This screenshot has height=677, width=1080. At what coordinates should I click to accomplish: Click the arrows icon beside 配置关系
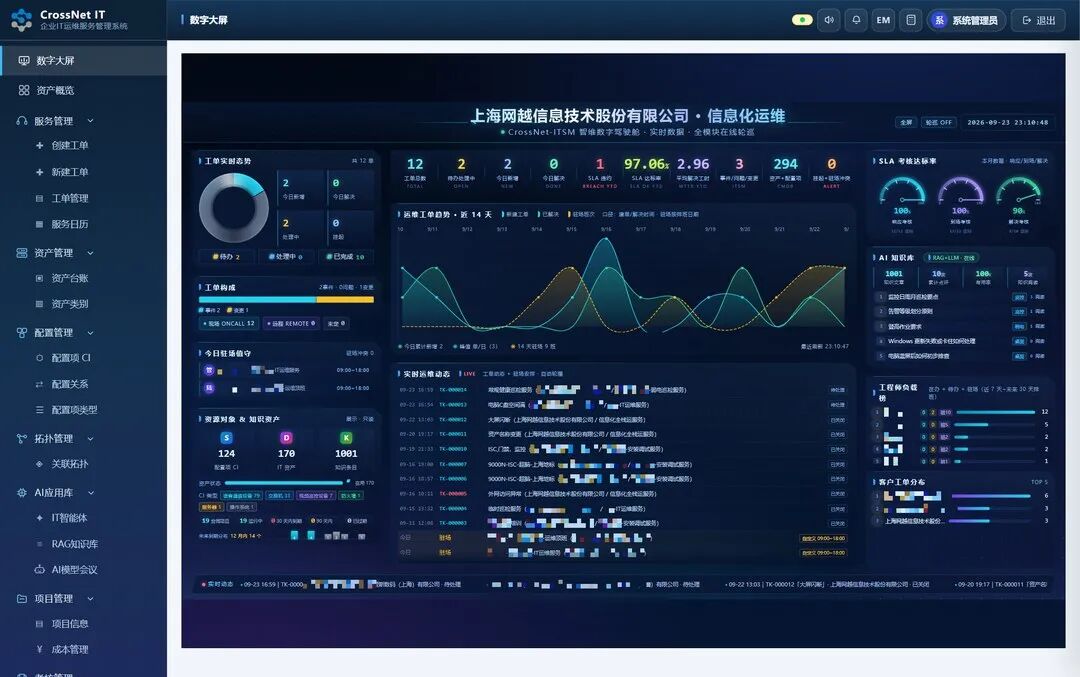tap(39, 384)
